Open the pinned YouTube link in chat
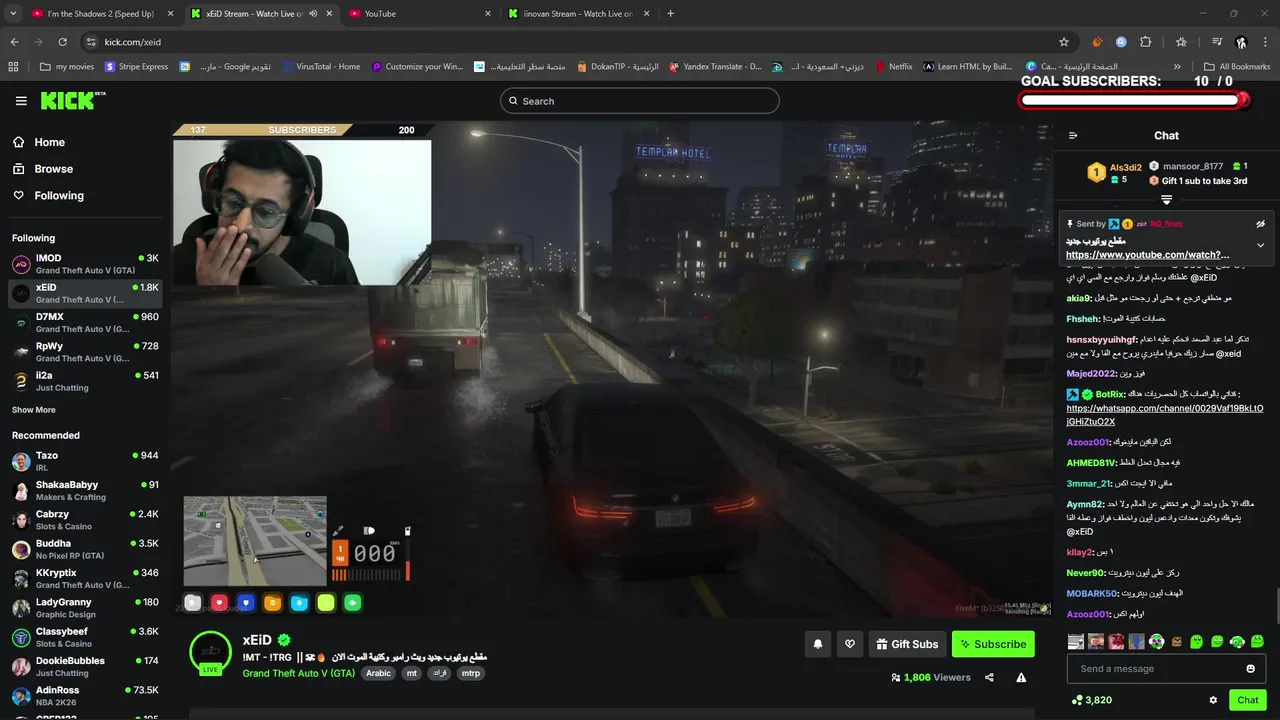1280x720 pixels. 1147,255
